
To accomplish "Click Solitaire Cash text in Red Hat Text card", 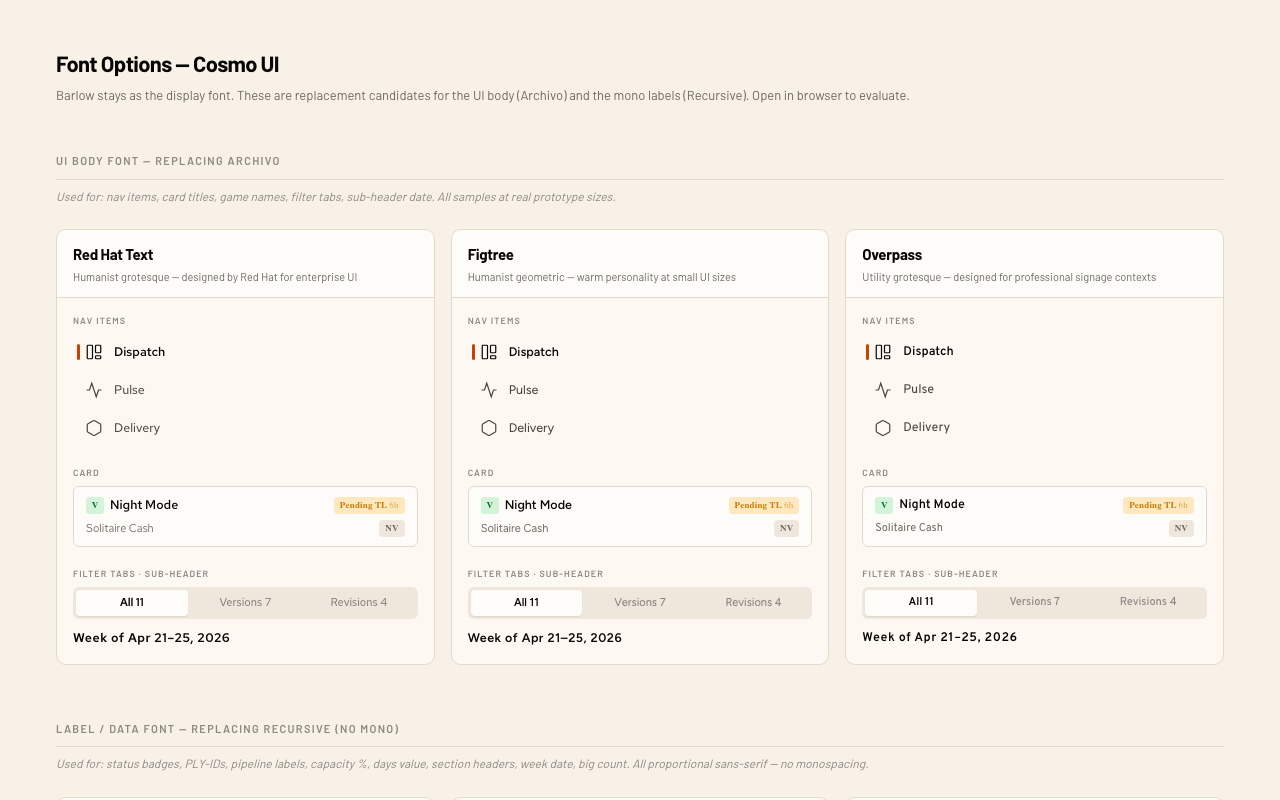I will pyautogui.click(x=120, y=528).
